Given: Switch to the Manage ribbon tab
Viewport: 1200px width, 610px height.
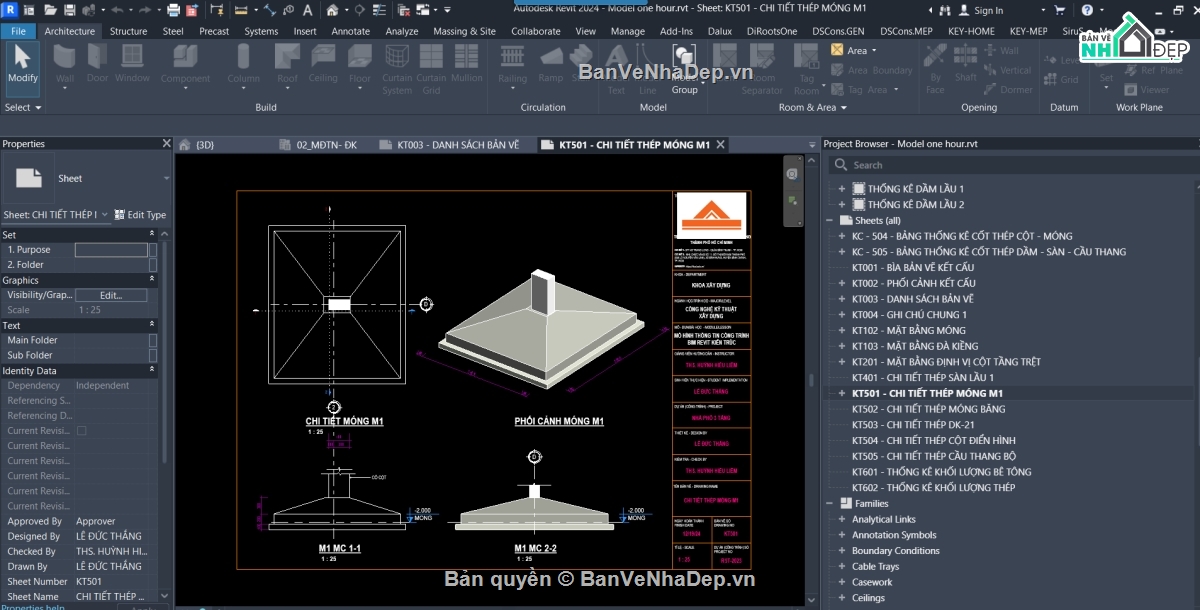Looking at the screenshot, I should 627,31.
